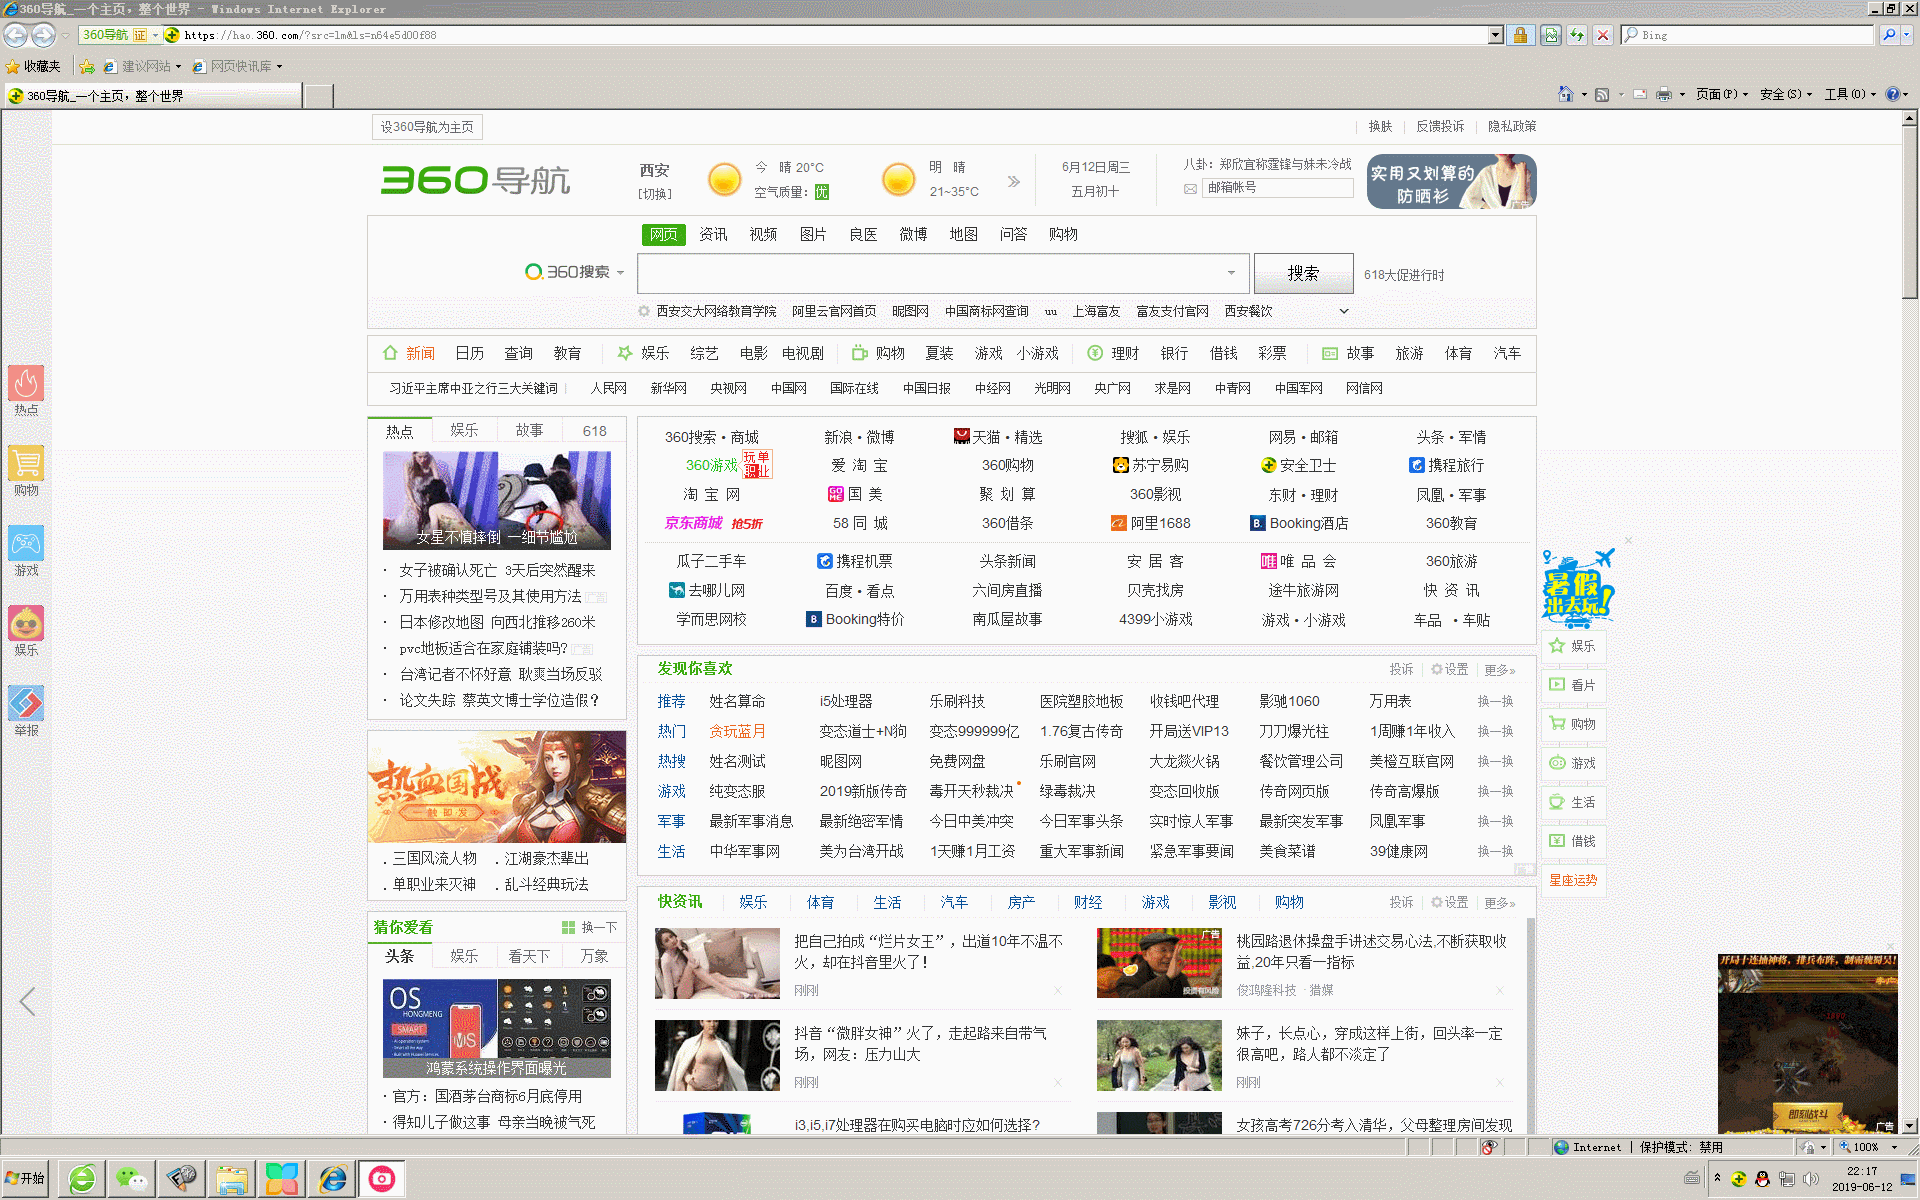Viewport: 1920px width, 1200px height.
Task: Close the 暑假出去玩 floating ad
Action: tap(1628, 540)
